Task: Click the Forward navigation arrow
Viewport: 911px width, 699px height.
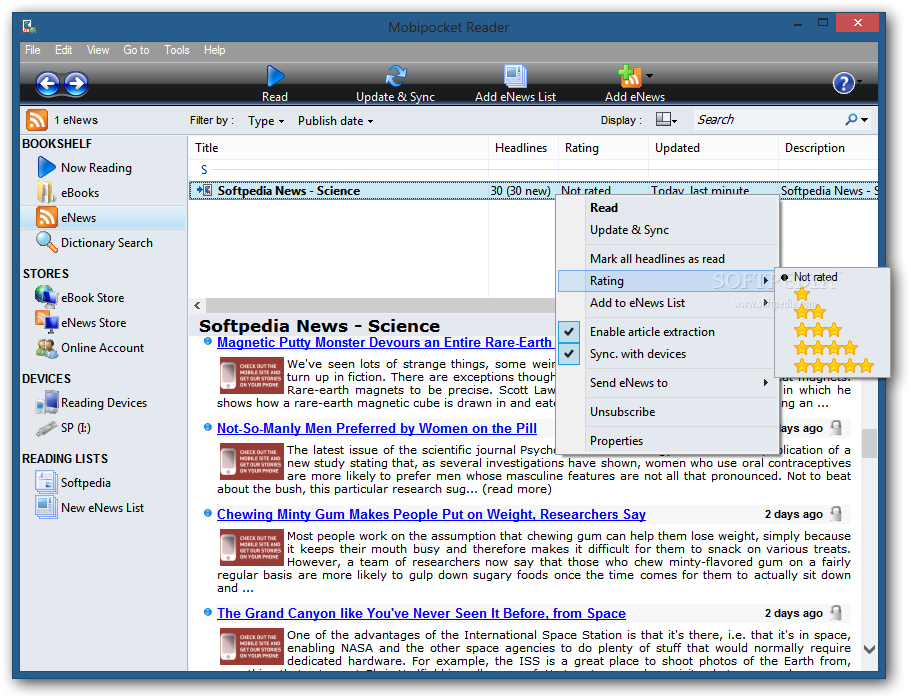Action: [x=76, y=84]
